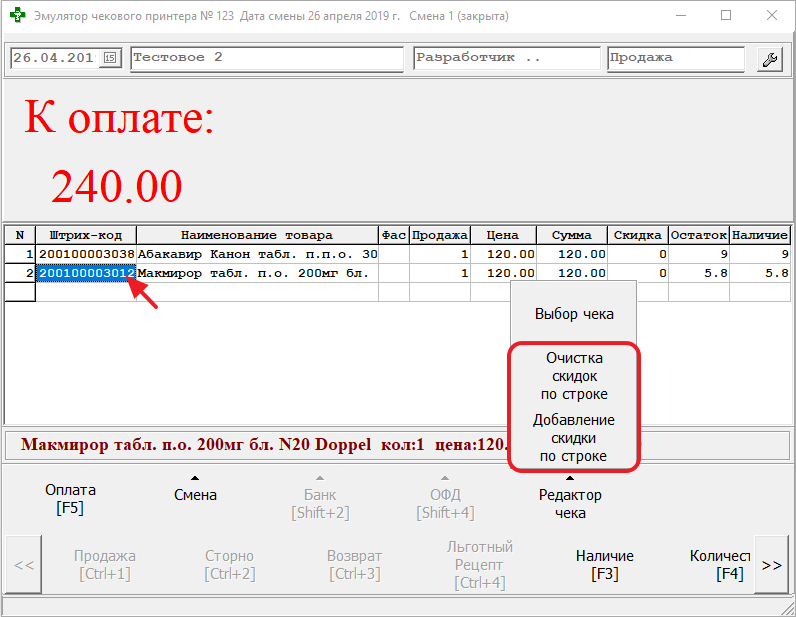Choose Добавление скидки по строке
Screen dimensions: 796x617
click(x=573, y=438)
